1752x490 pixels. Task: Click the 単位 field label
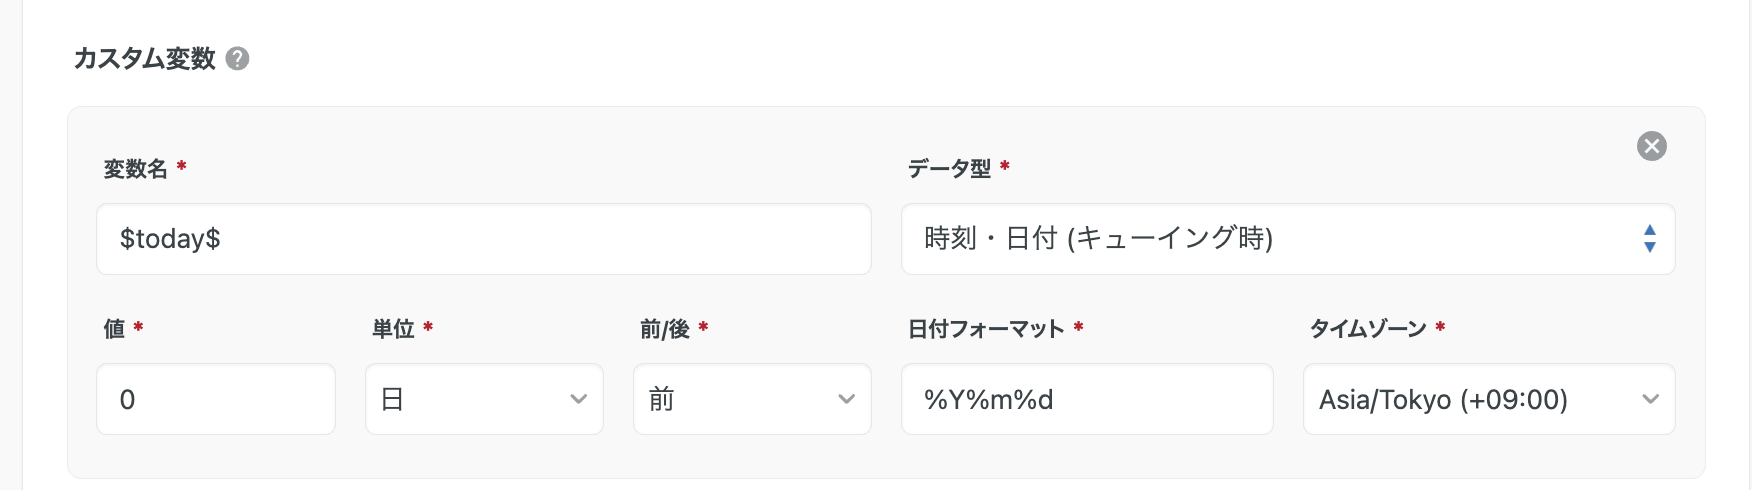pos(393,329)
